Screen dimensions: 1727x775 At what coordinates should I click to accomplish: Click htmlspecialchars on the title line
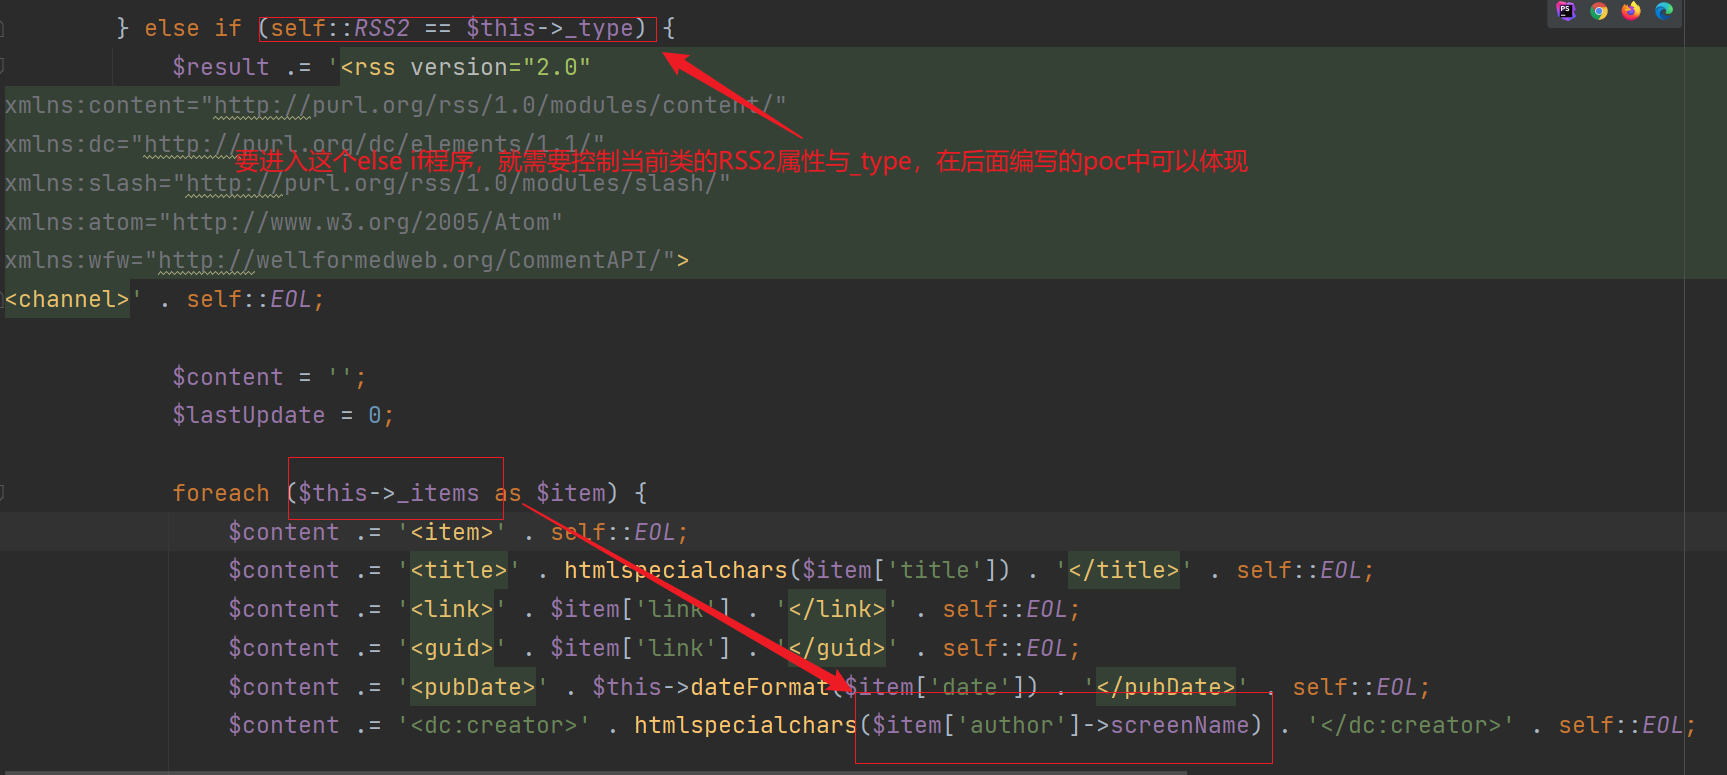(676, 570)
